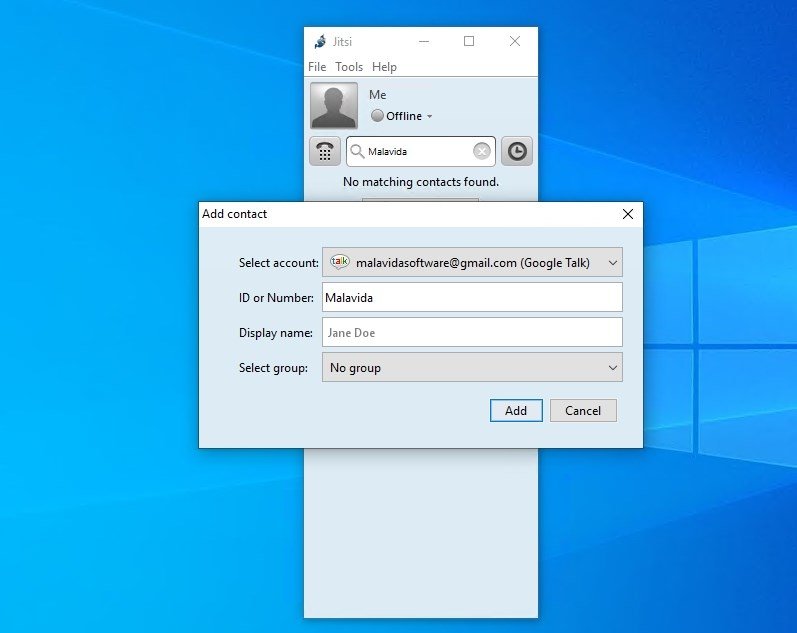Expand the Select group dropdown
The height and width of the screenshot is (633, 797).
point(472,368)
